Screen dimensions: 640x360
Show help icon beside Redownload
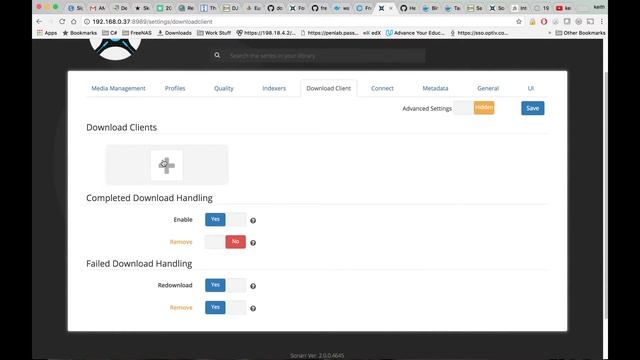(253, 286)
